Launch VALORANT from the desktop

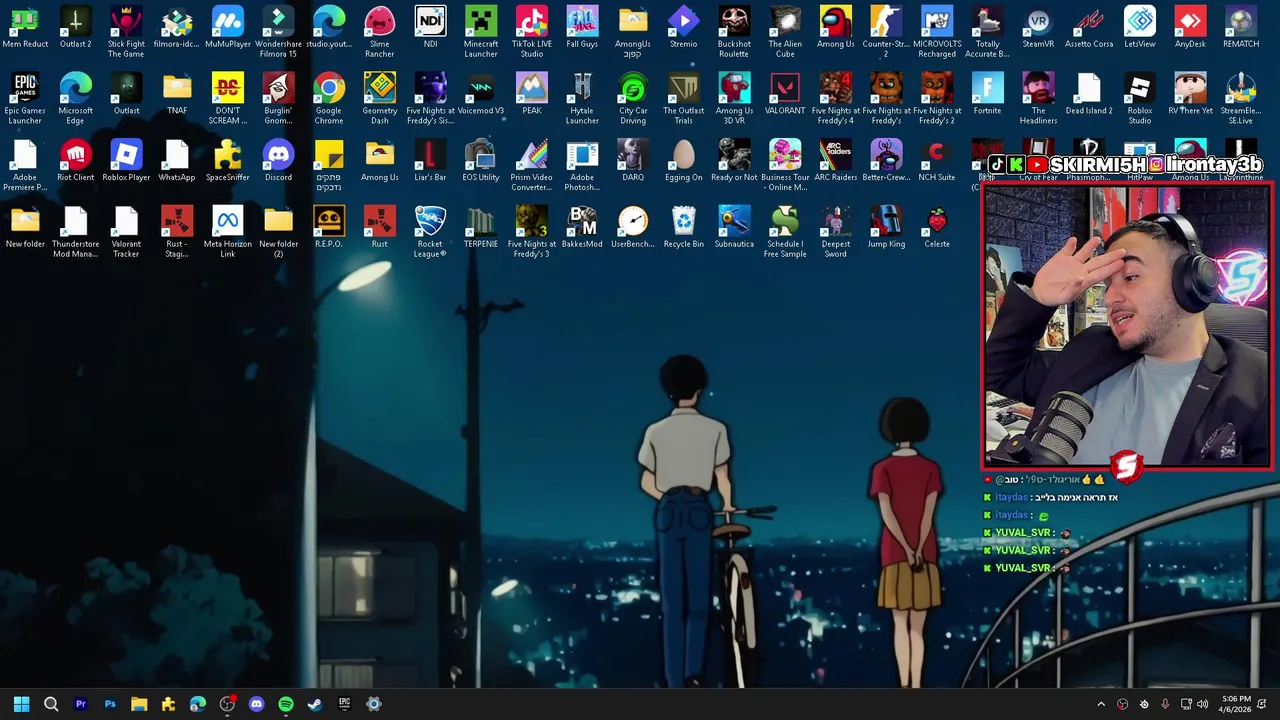(785, 95)
